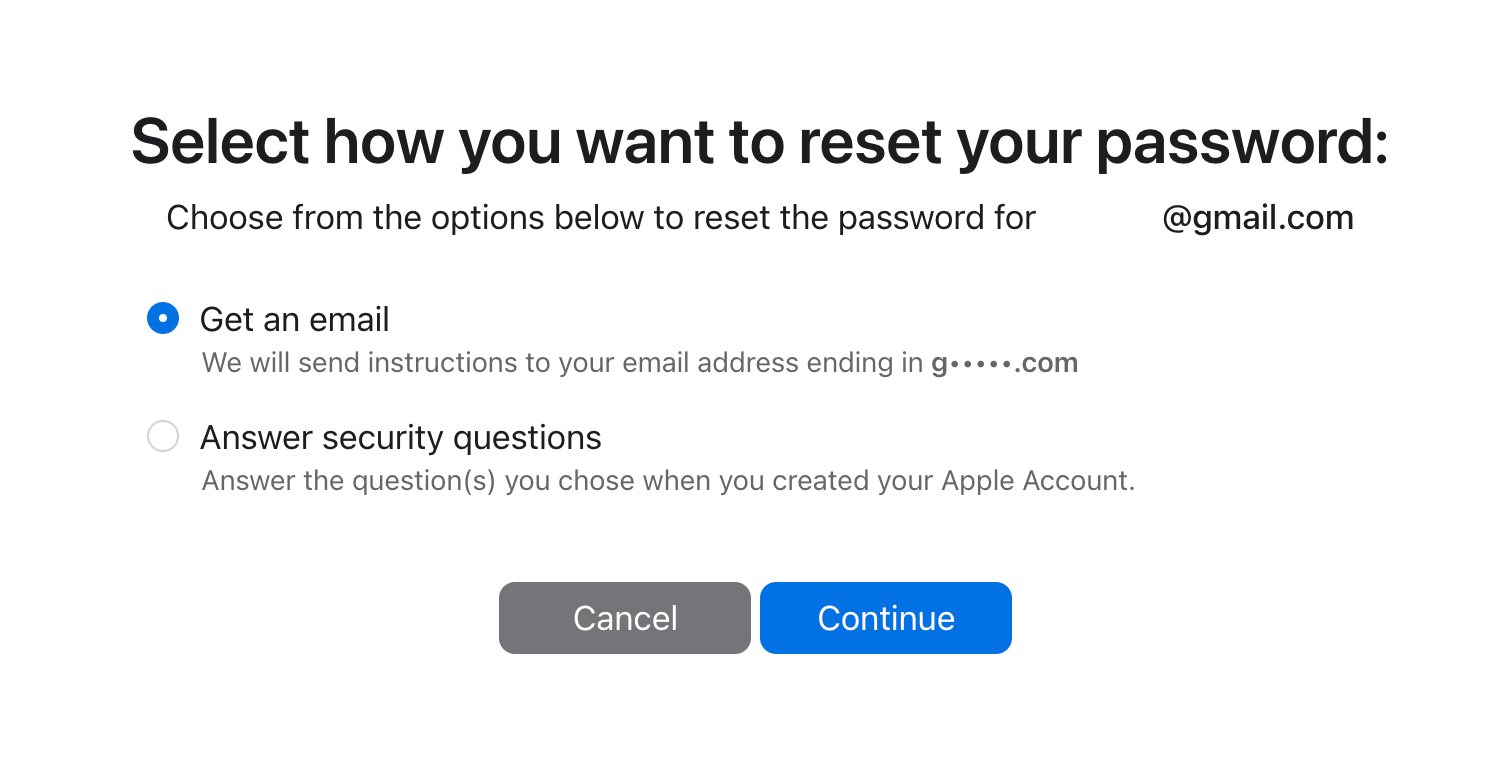Click the "Choose from the options below" subtitle
The image size is (1488, 772).
click(600, 218)
